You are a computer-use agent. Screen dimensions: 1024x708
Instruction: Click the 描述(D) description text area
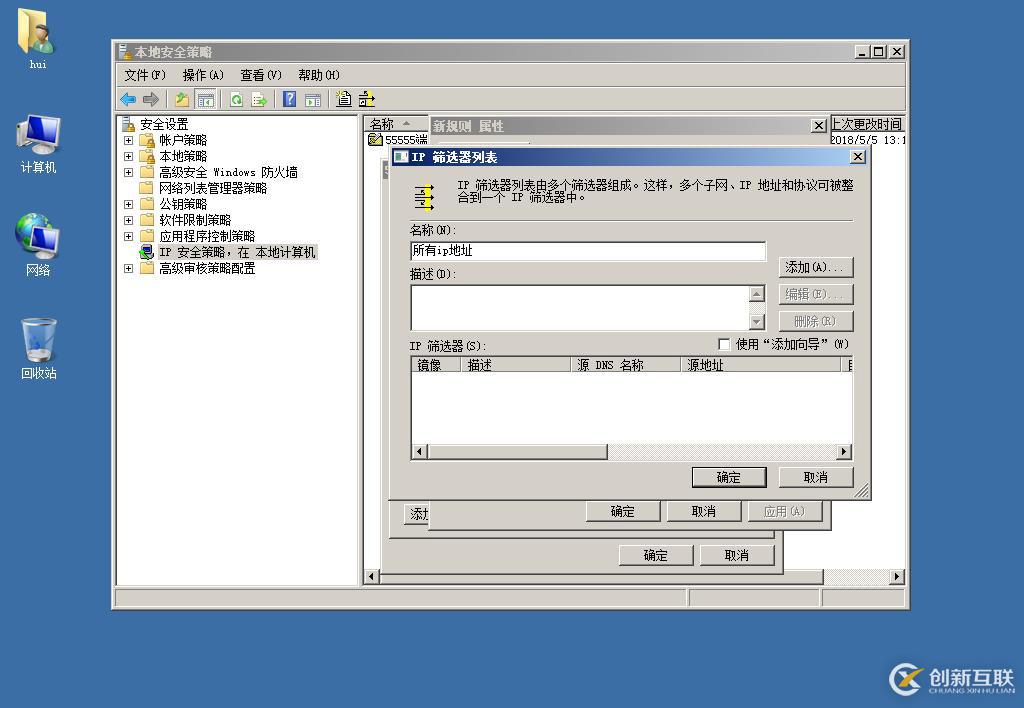click(x=580, y=308)
